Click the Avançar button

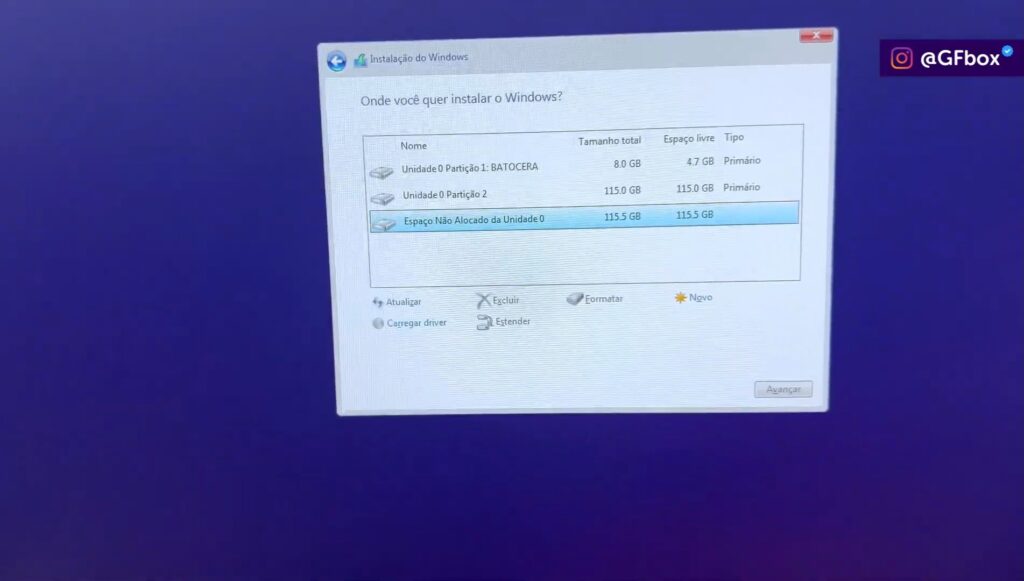pos(783,389)
